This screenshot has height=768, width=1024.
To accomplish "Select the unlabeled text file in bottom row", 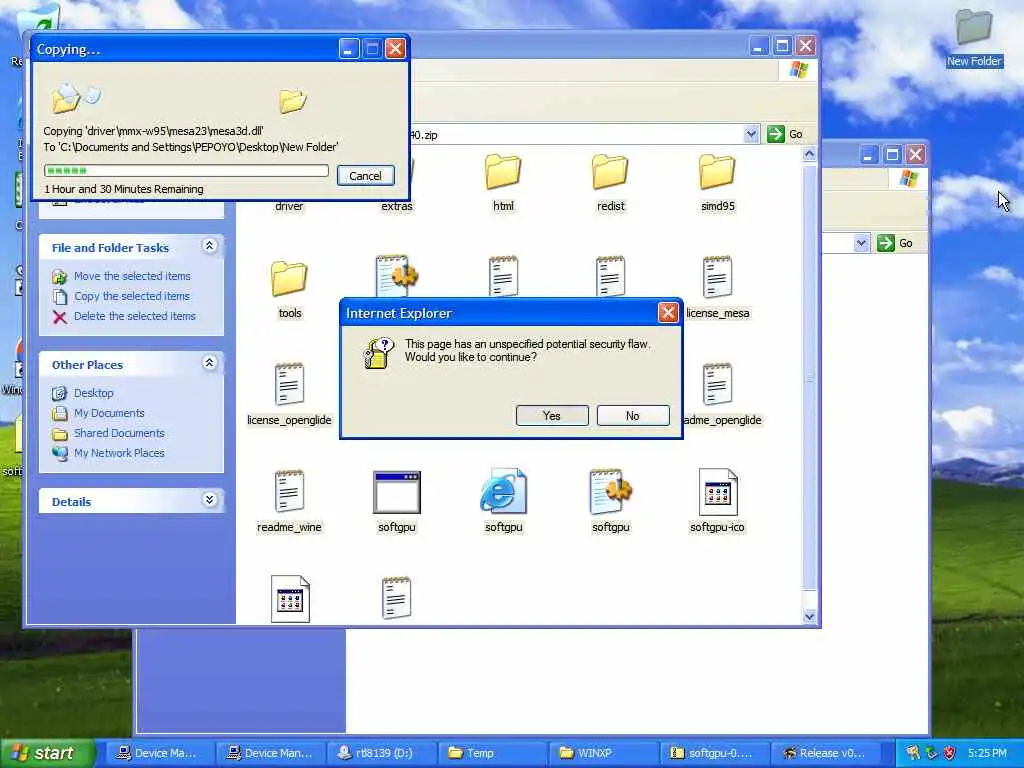I will click(396, 597).
